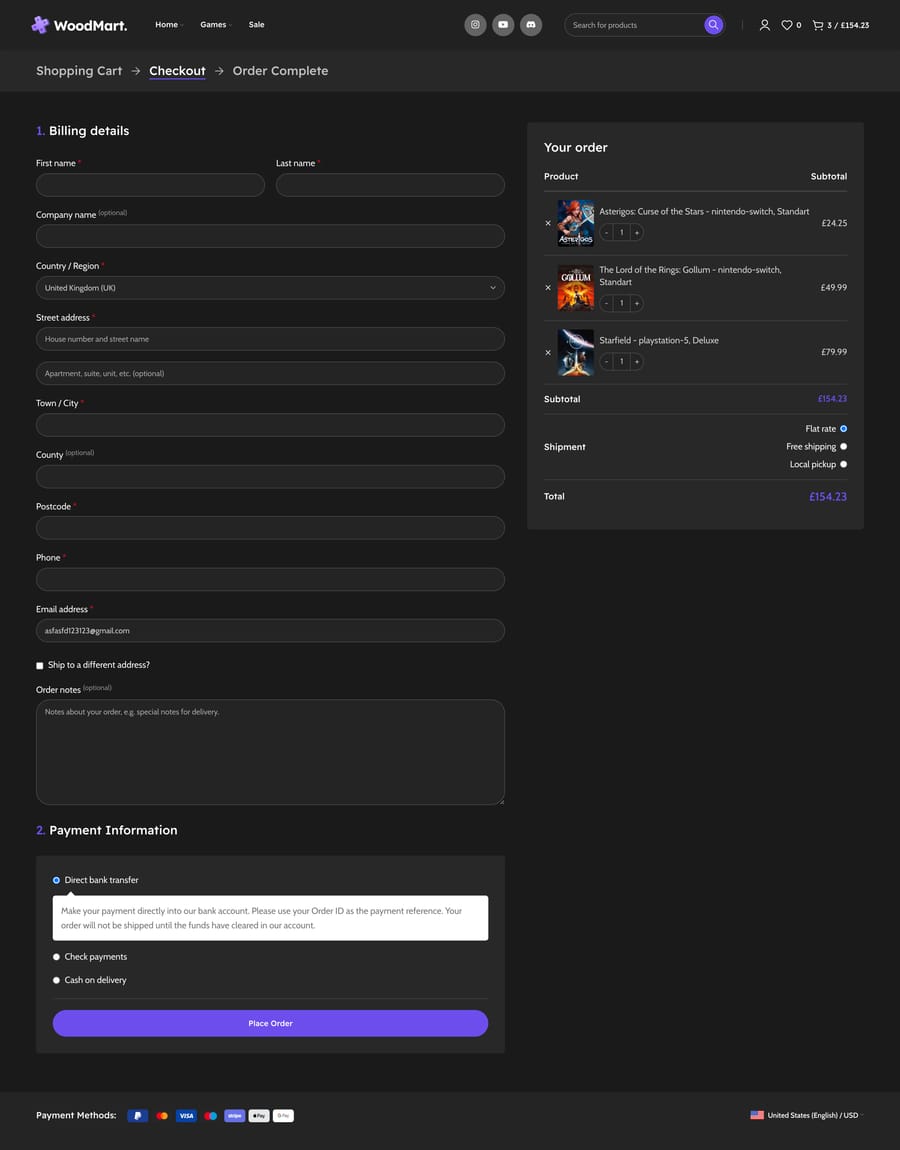The height and width of the screenshot is (1150, 900).
Task: Expand the Games menu
Action: 216,25
